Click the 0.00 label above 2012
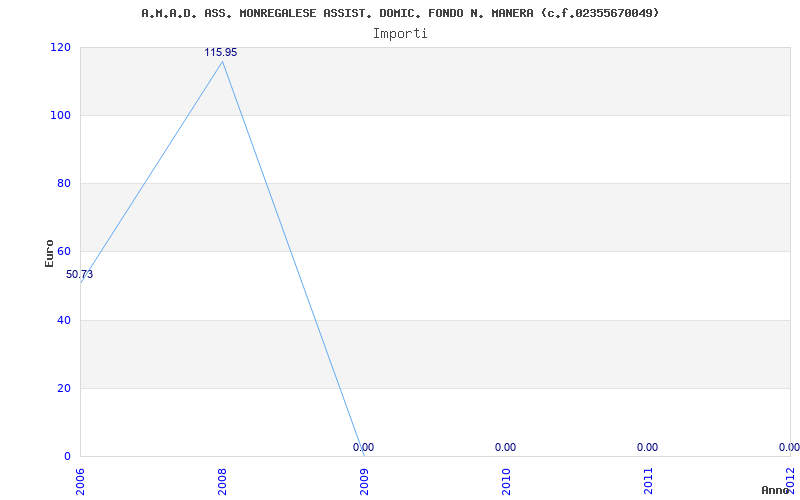Image resolution: width=800 pixels, height=500 pixels. (789, 447)
